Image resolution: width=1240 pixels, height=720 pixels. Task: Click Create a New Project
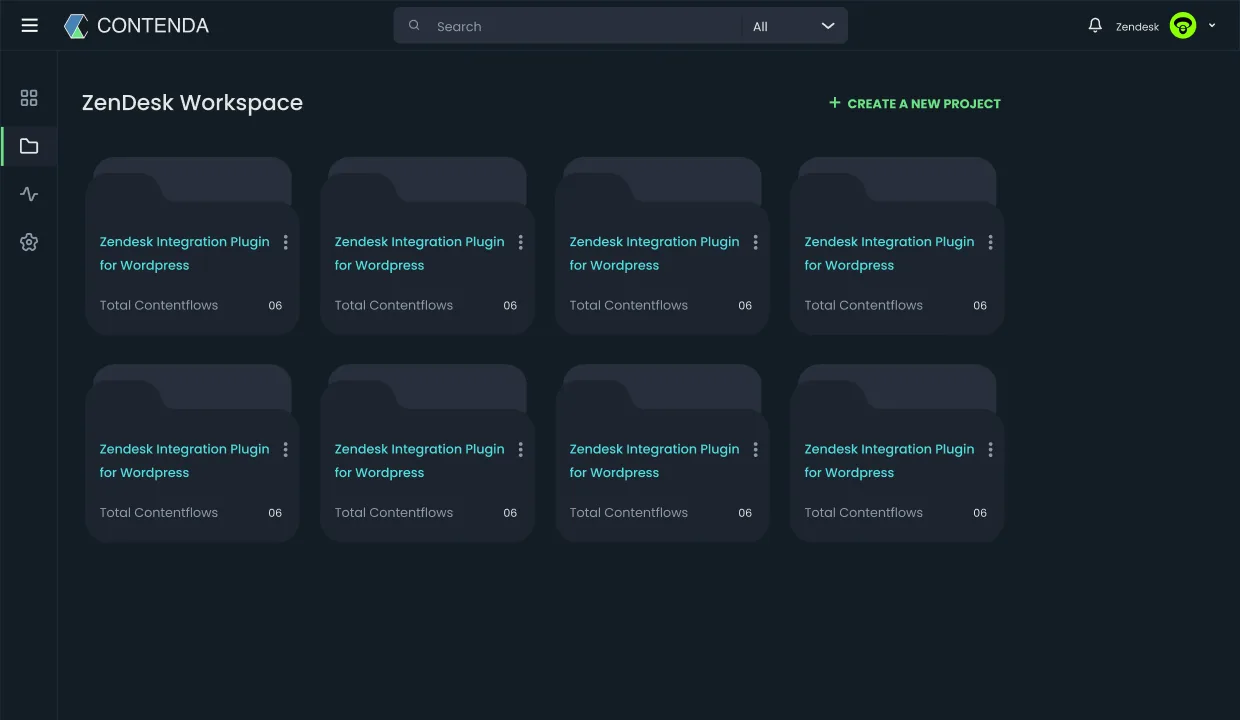point(915,103)
